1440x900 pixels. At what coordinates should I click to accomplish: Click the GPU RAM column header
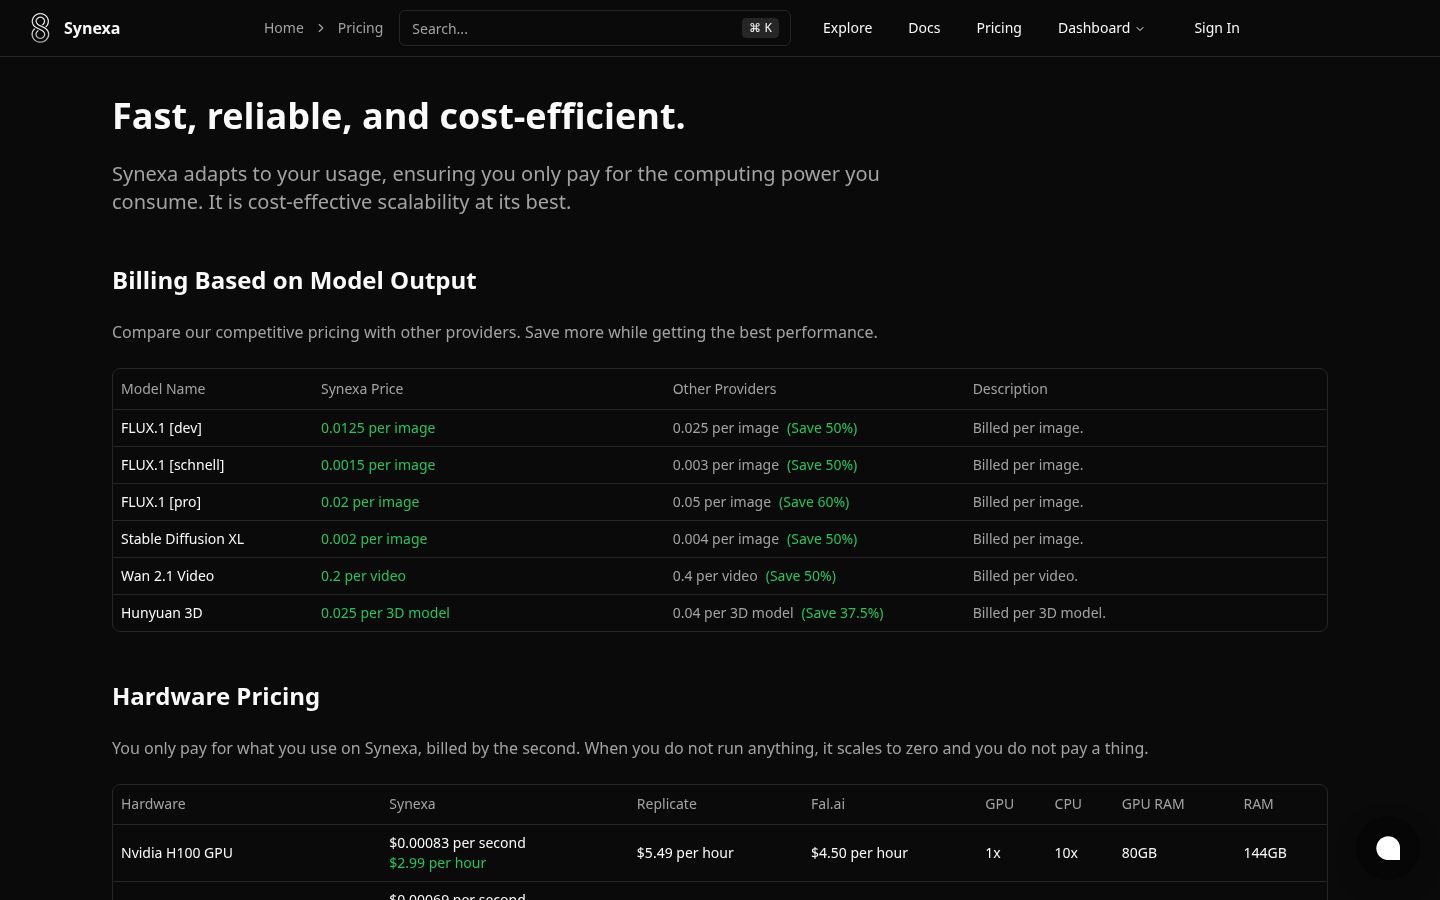[x=1153, y=804]
